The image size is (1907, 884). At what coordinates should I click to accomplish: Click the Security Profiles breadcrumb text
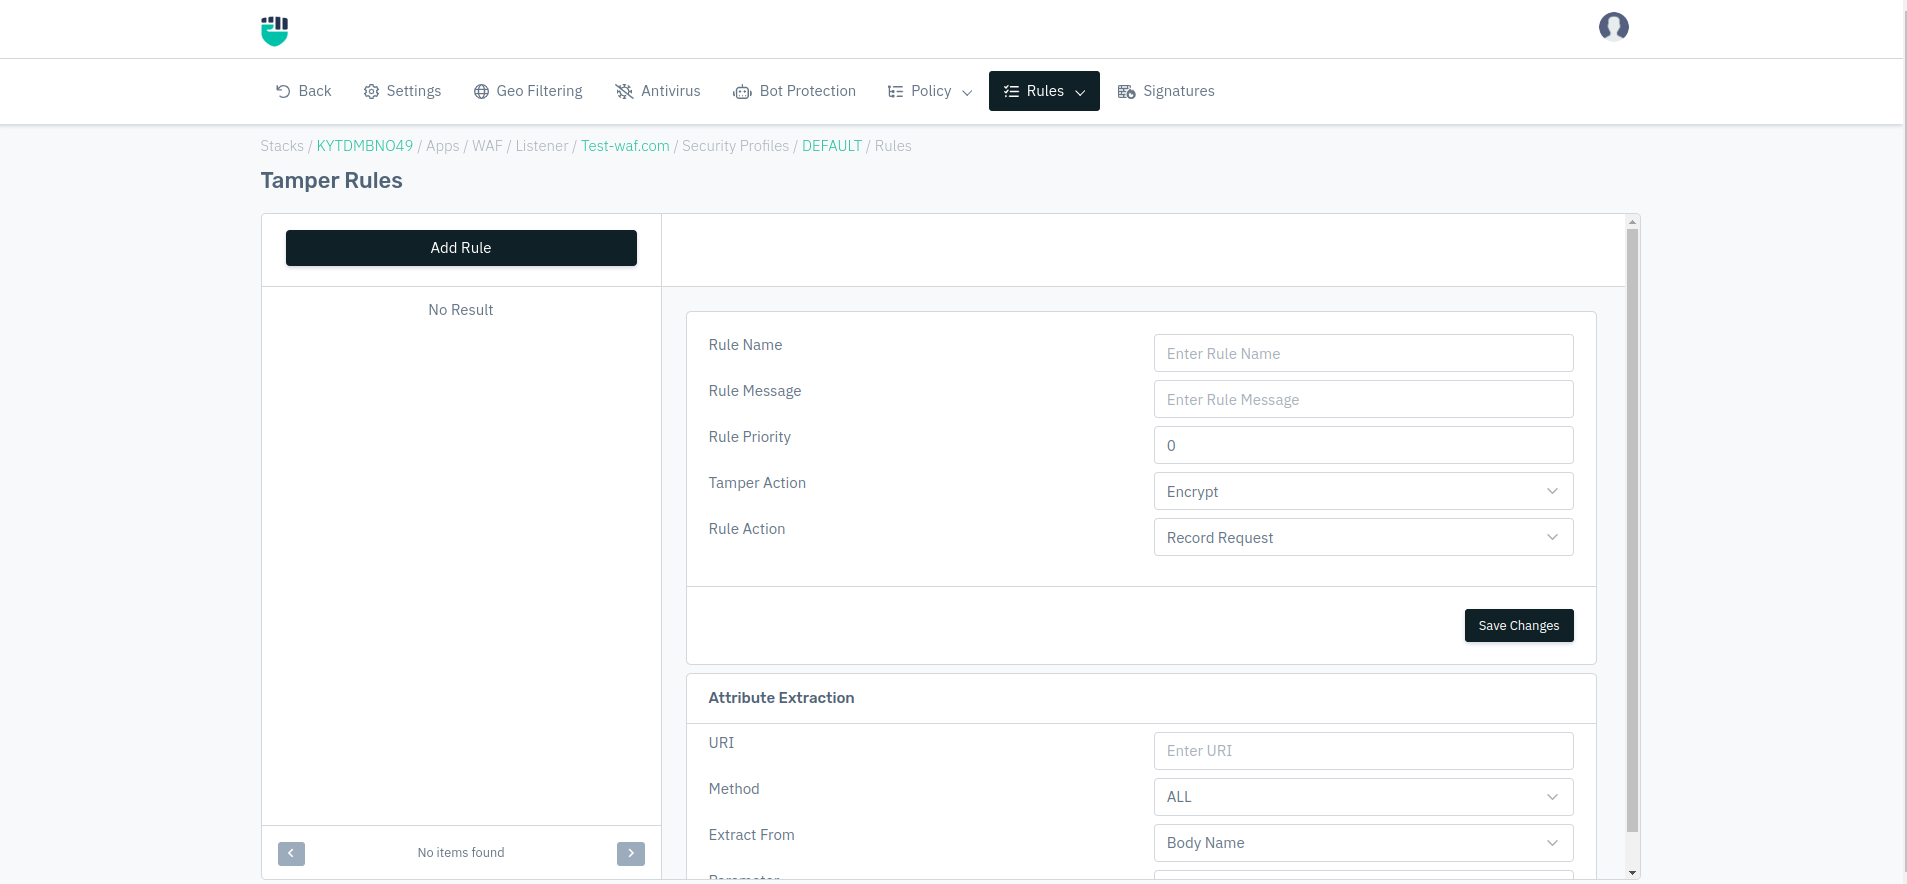[735, 146]
